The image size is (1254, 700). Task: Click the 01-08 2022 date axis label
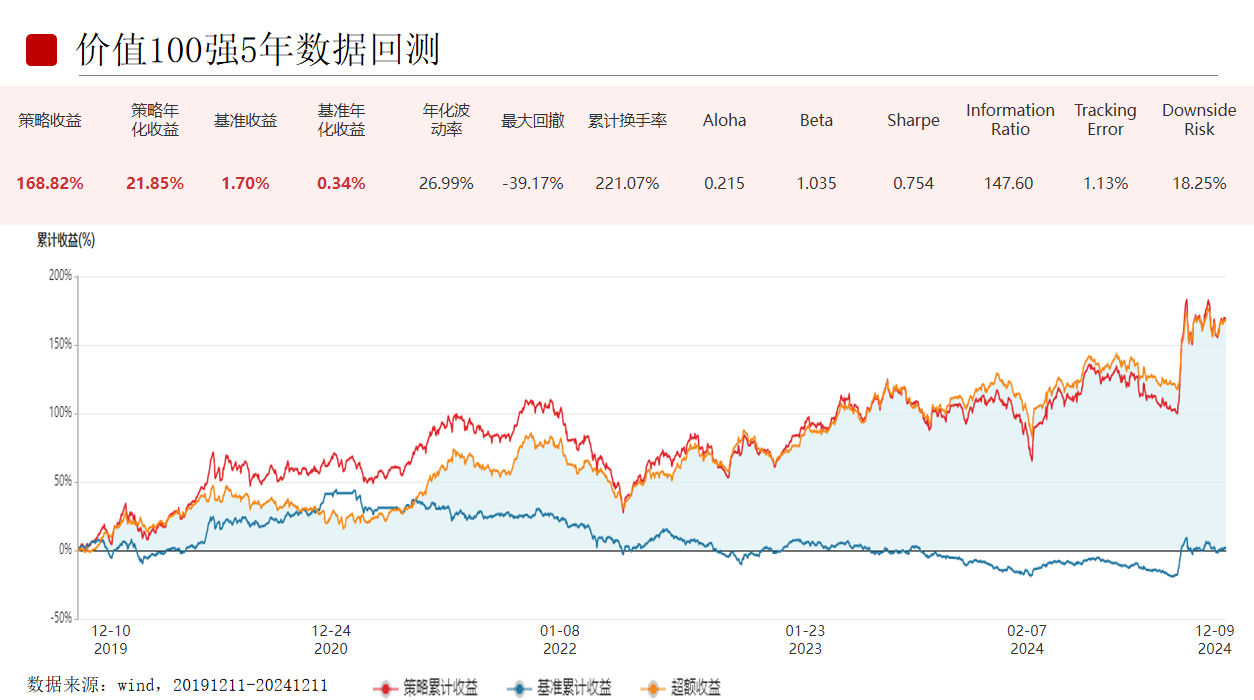560,640
